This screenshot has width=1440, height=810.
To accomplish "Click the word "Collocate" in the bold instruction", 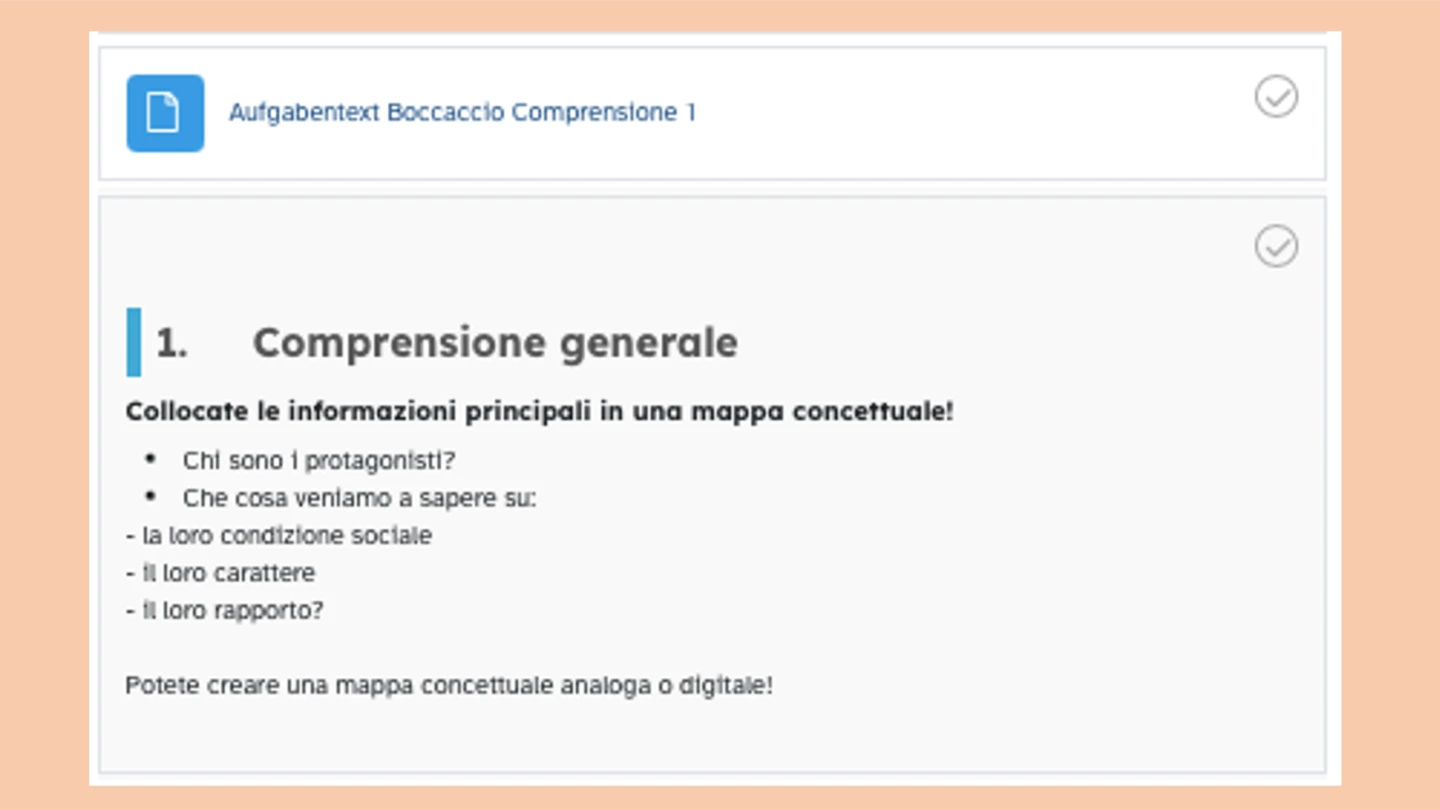I will tap(175, 411).
